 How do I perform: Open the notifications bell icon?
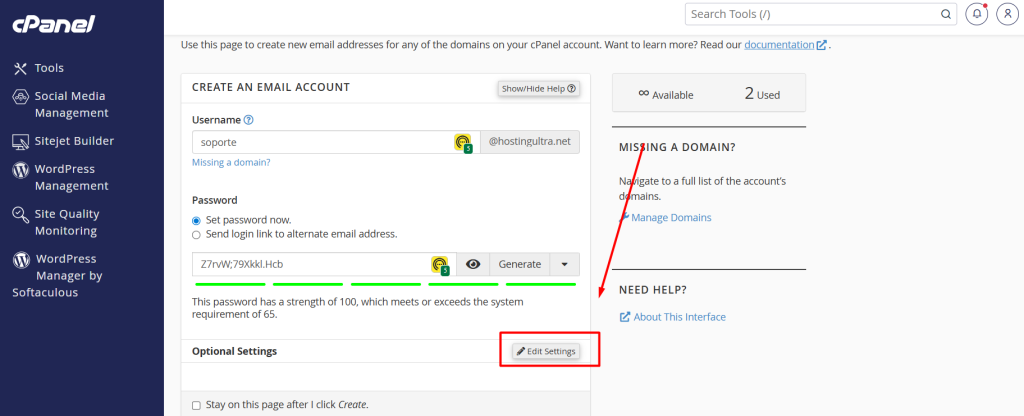(976, 15)
